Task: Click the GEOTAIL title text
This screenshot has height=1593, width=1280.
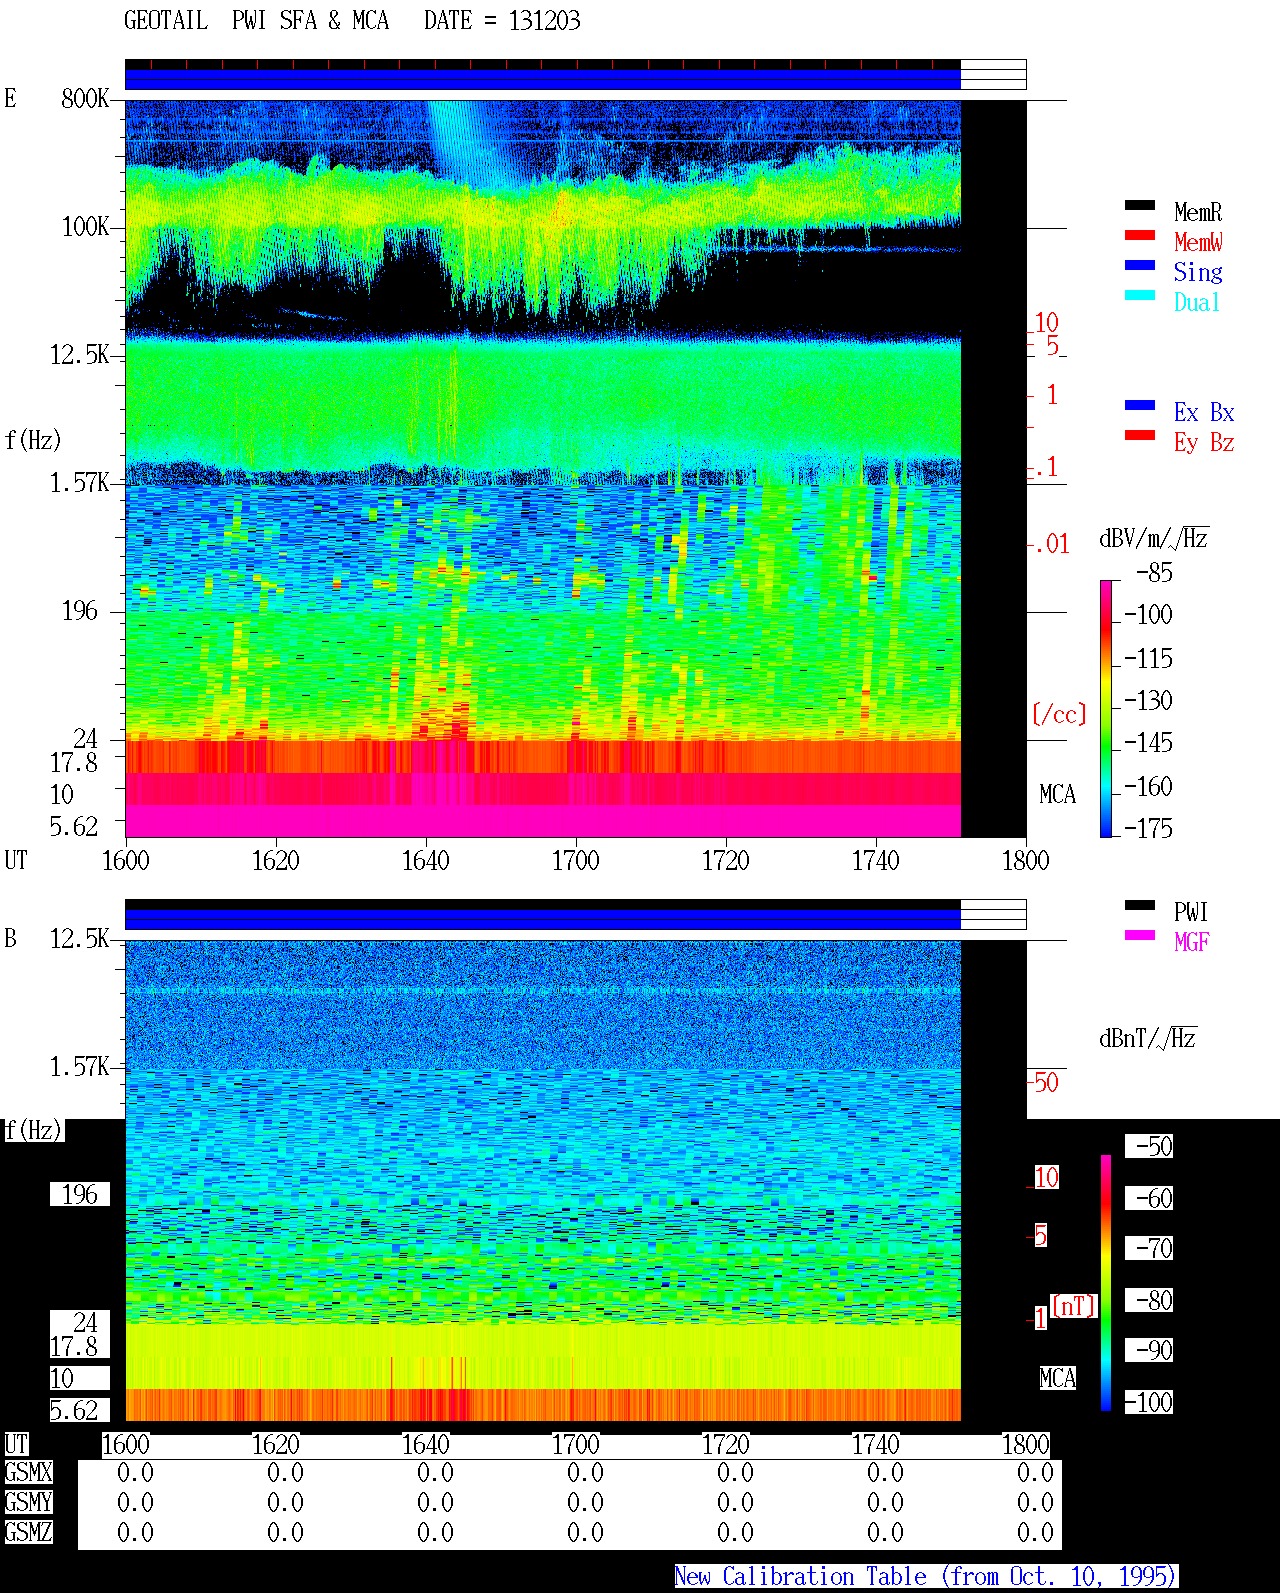Action: [x=166, y=21]
